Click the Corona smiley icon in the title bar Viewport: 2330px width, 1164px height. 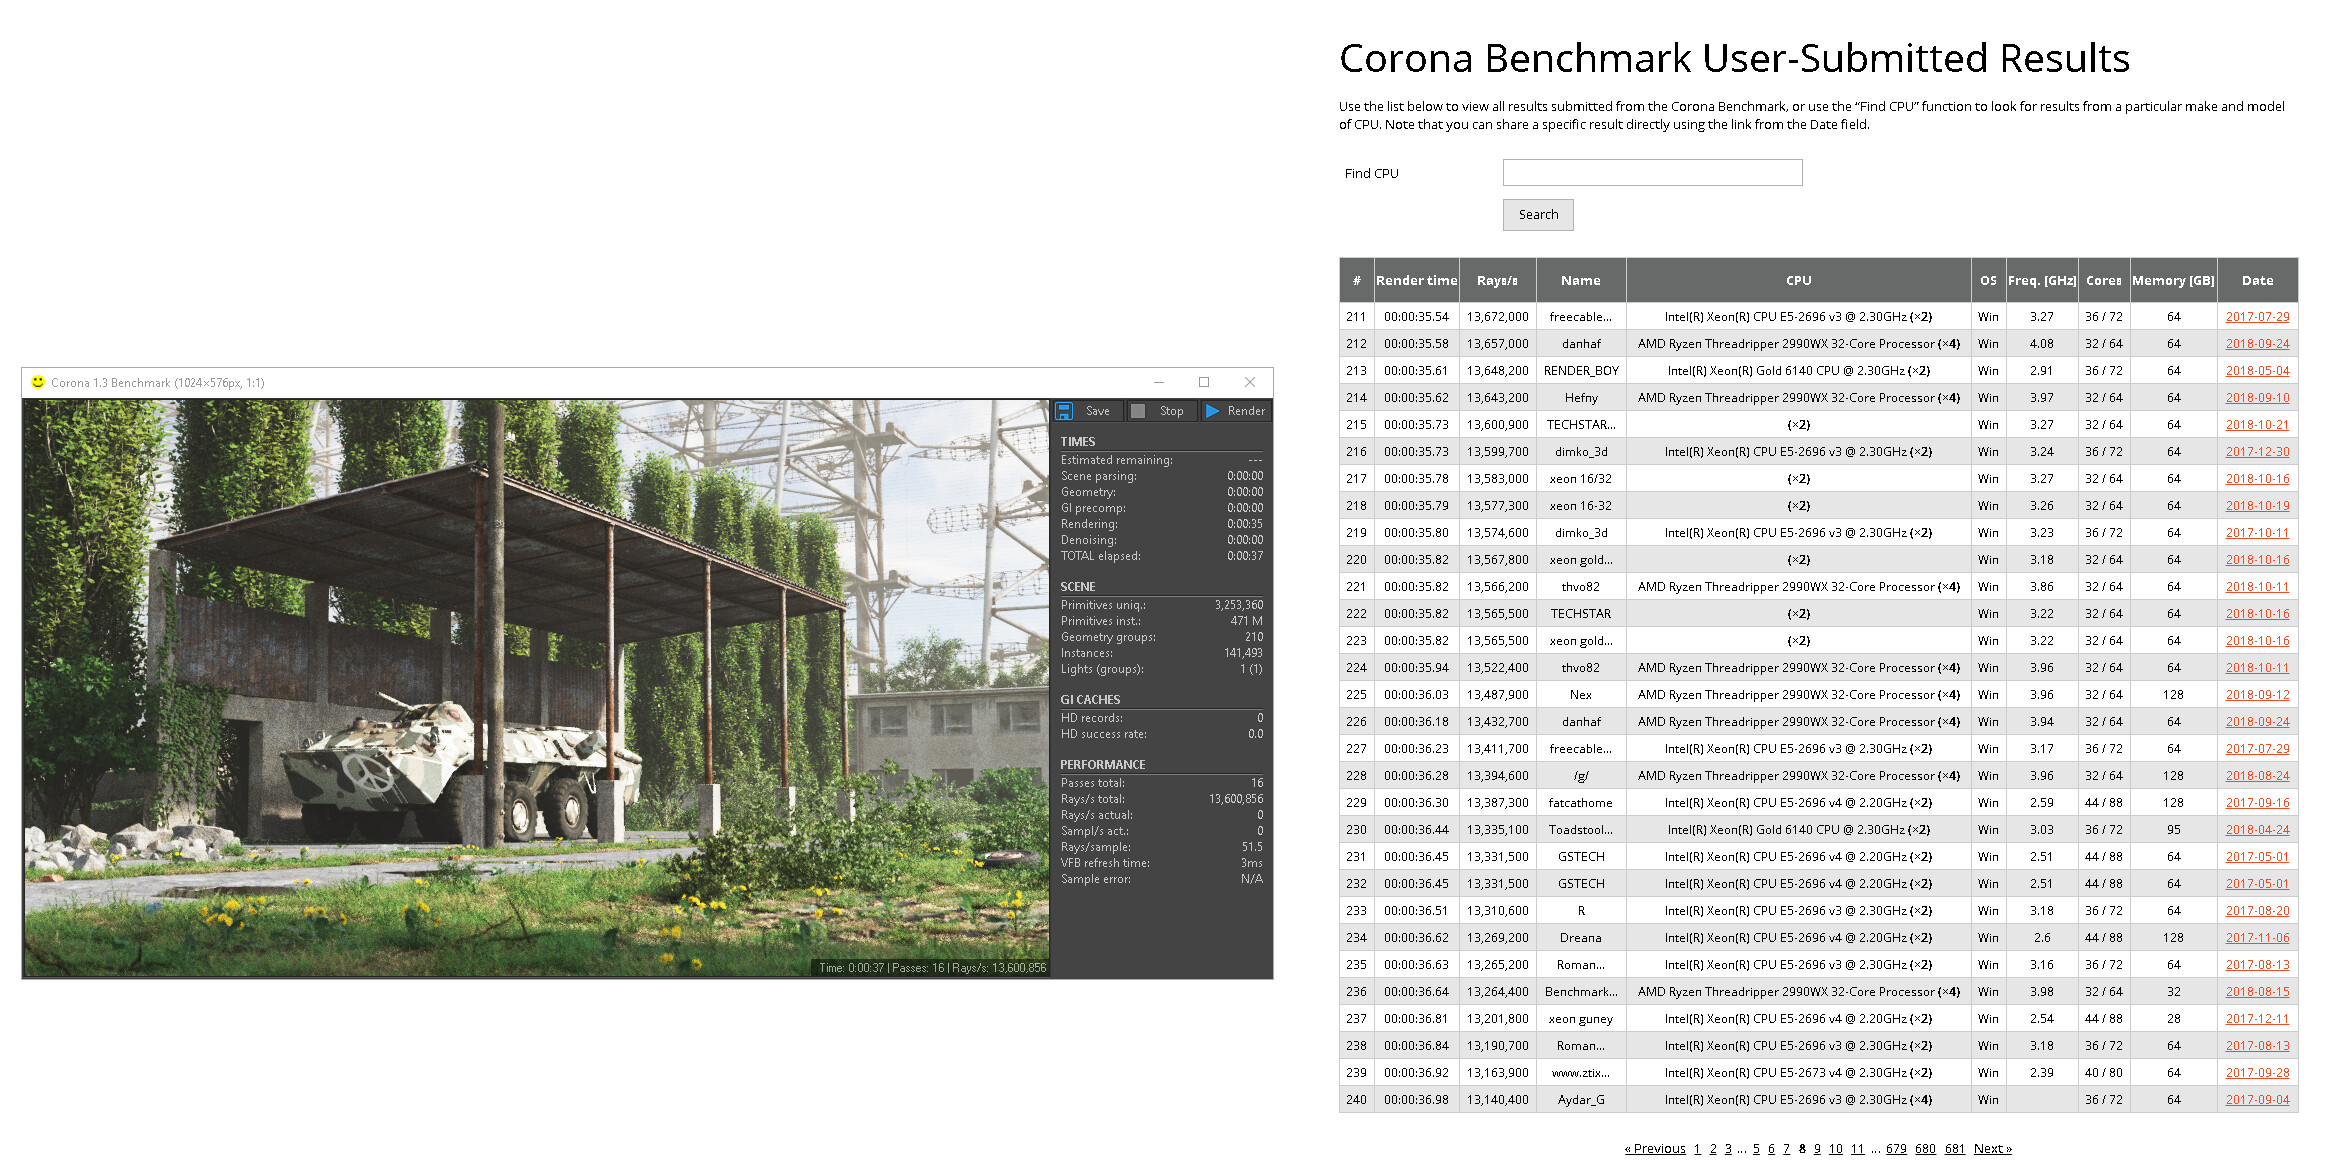click(x=38, y=382)
